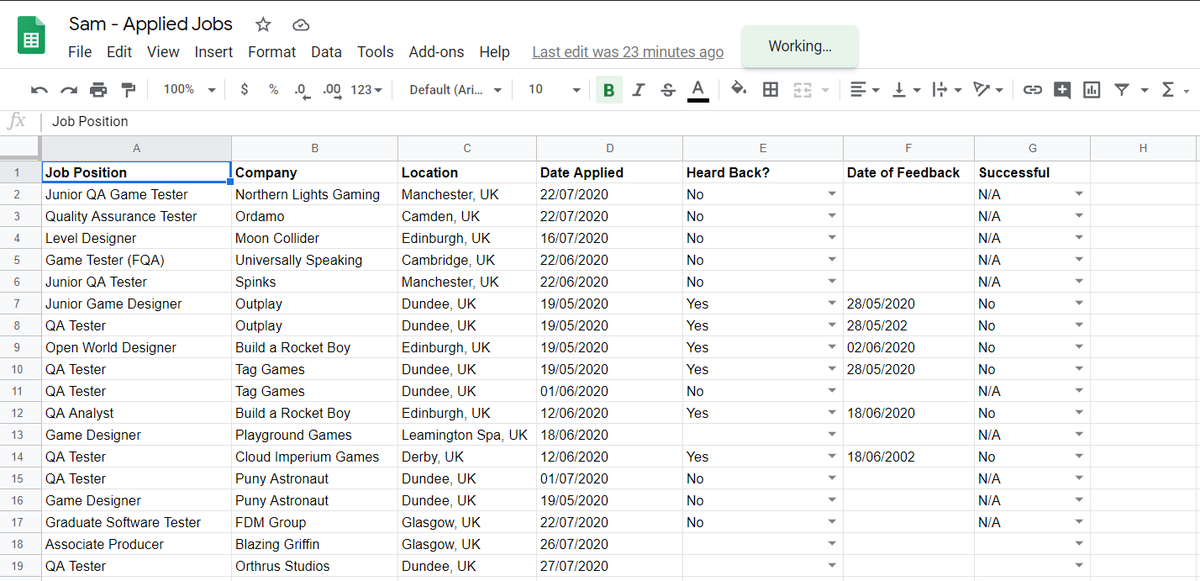
Task: Format as currency with dollar sign
Action: coord(245,89)
